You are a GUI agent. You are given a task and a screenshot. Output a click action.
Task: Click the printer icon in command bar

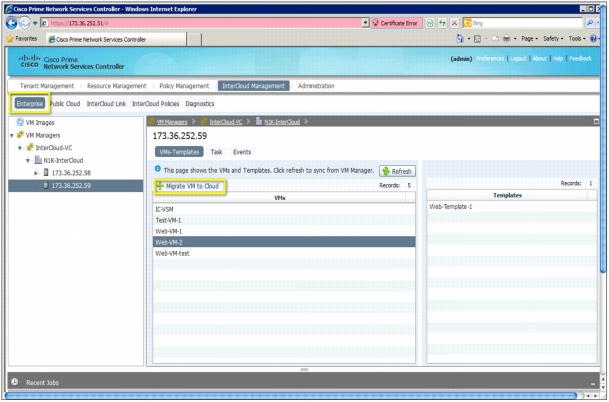coord(506,38)
